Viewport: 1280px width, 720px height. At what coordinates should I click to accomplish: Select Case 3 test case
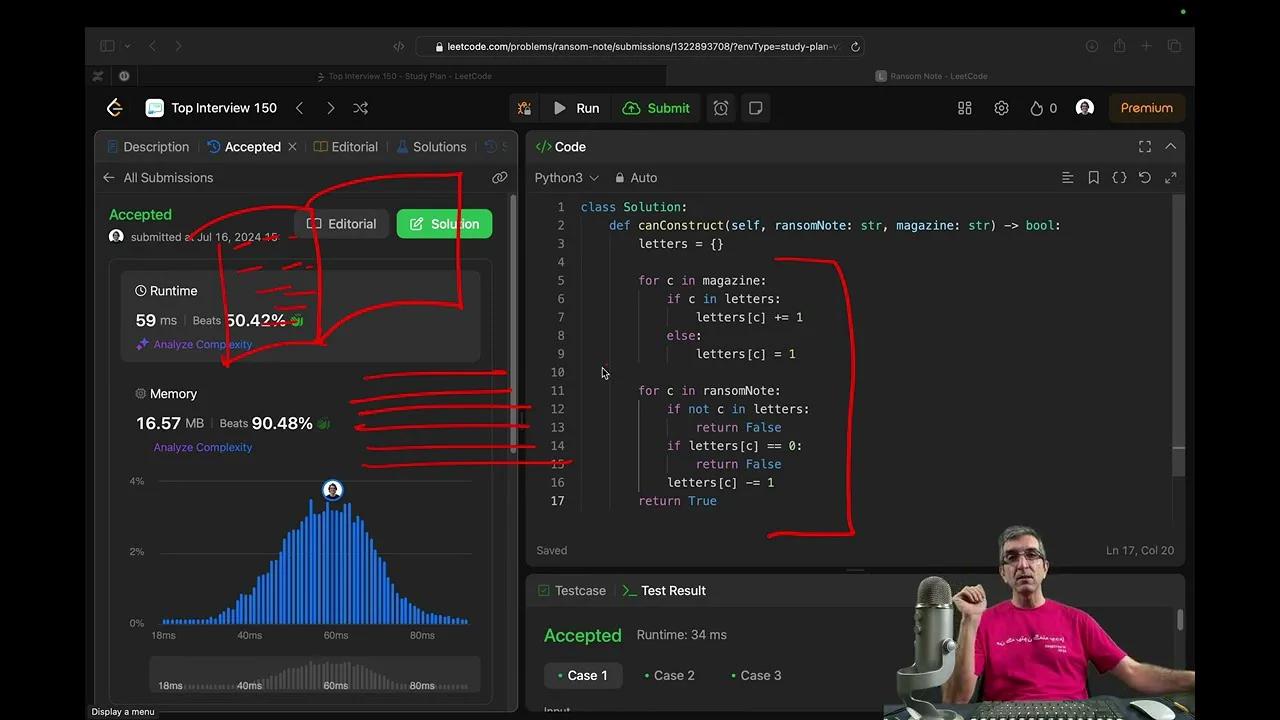tap(757, 675)
